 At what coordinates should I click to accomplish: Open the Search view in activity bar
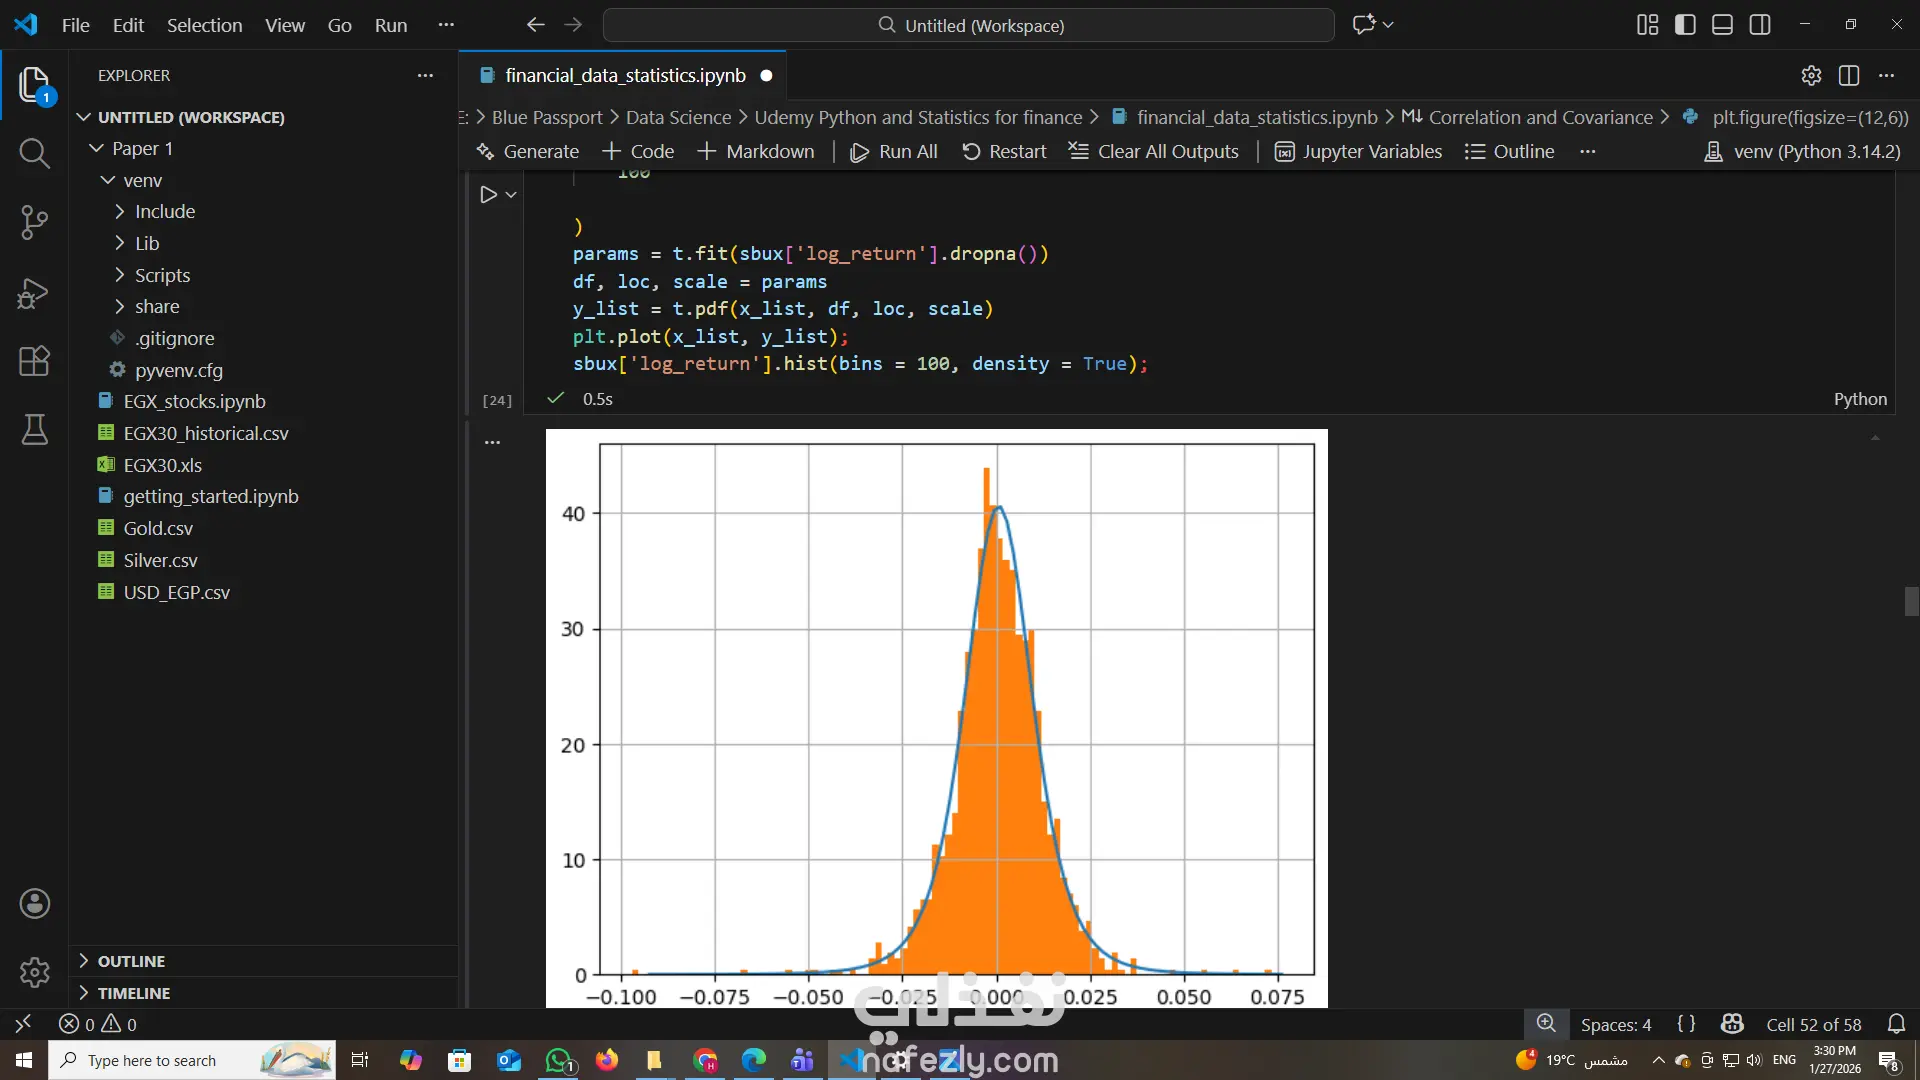(x=34, y=153)
